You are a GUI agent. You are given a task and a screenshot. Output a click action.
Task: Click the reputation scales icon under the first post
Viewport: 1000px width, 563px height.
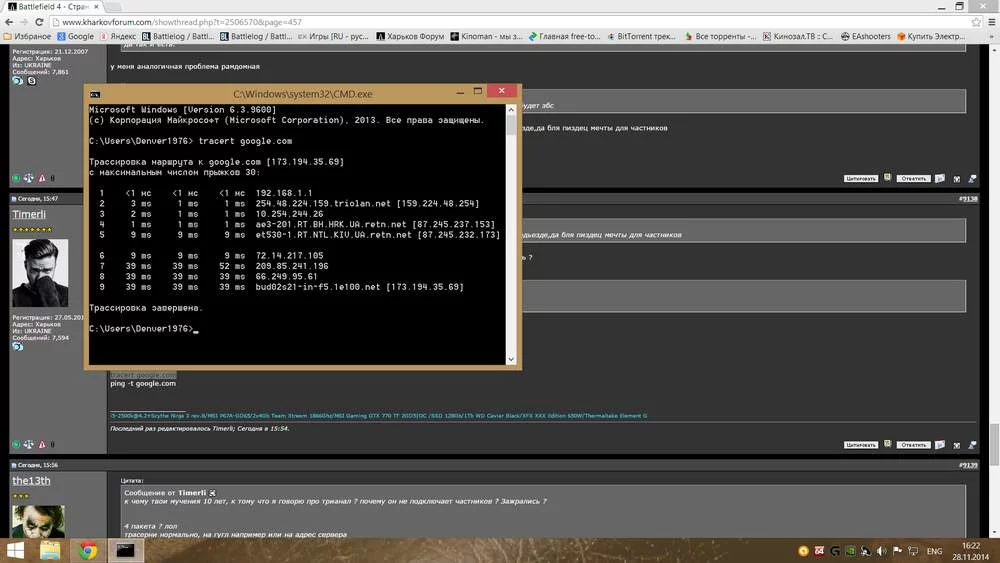tap(29, 178)
